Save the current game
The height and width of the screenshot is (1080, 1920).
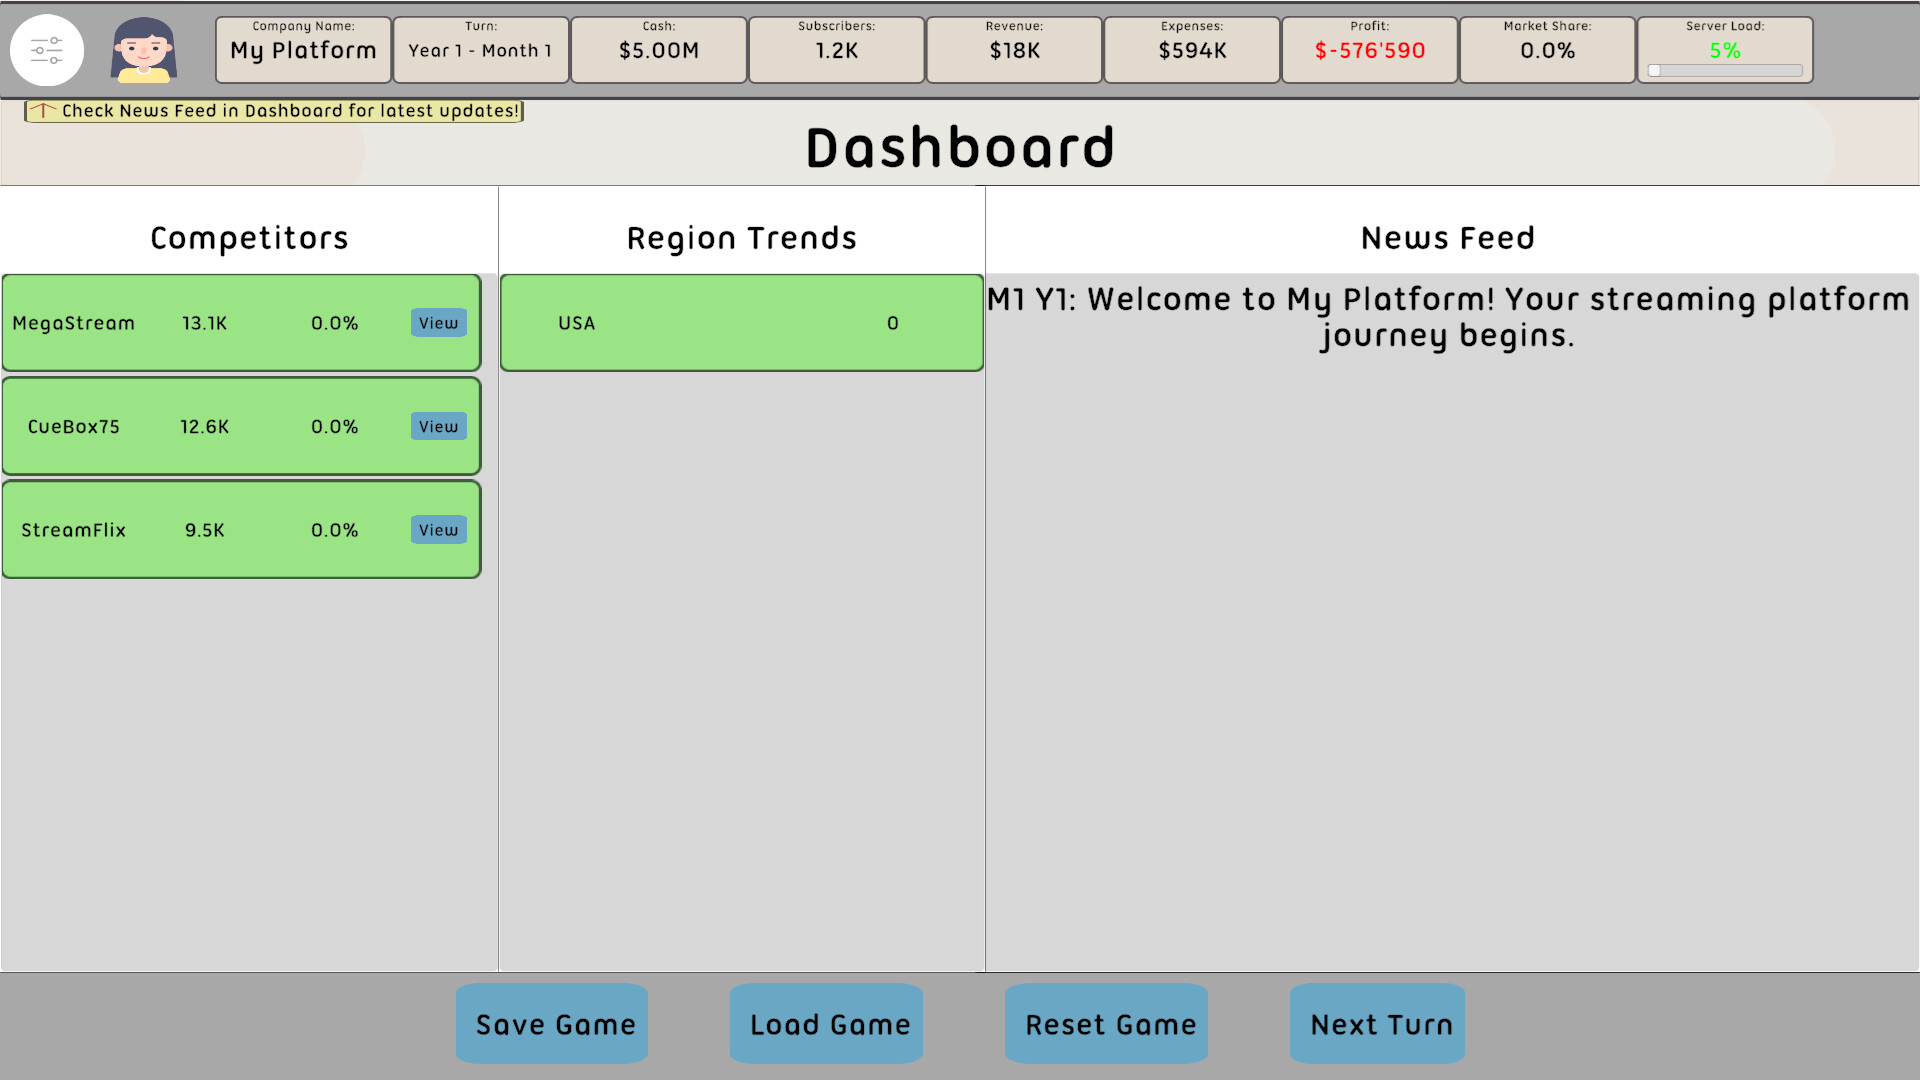point(552,1024)
